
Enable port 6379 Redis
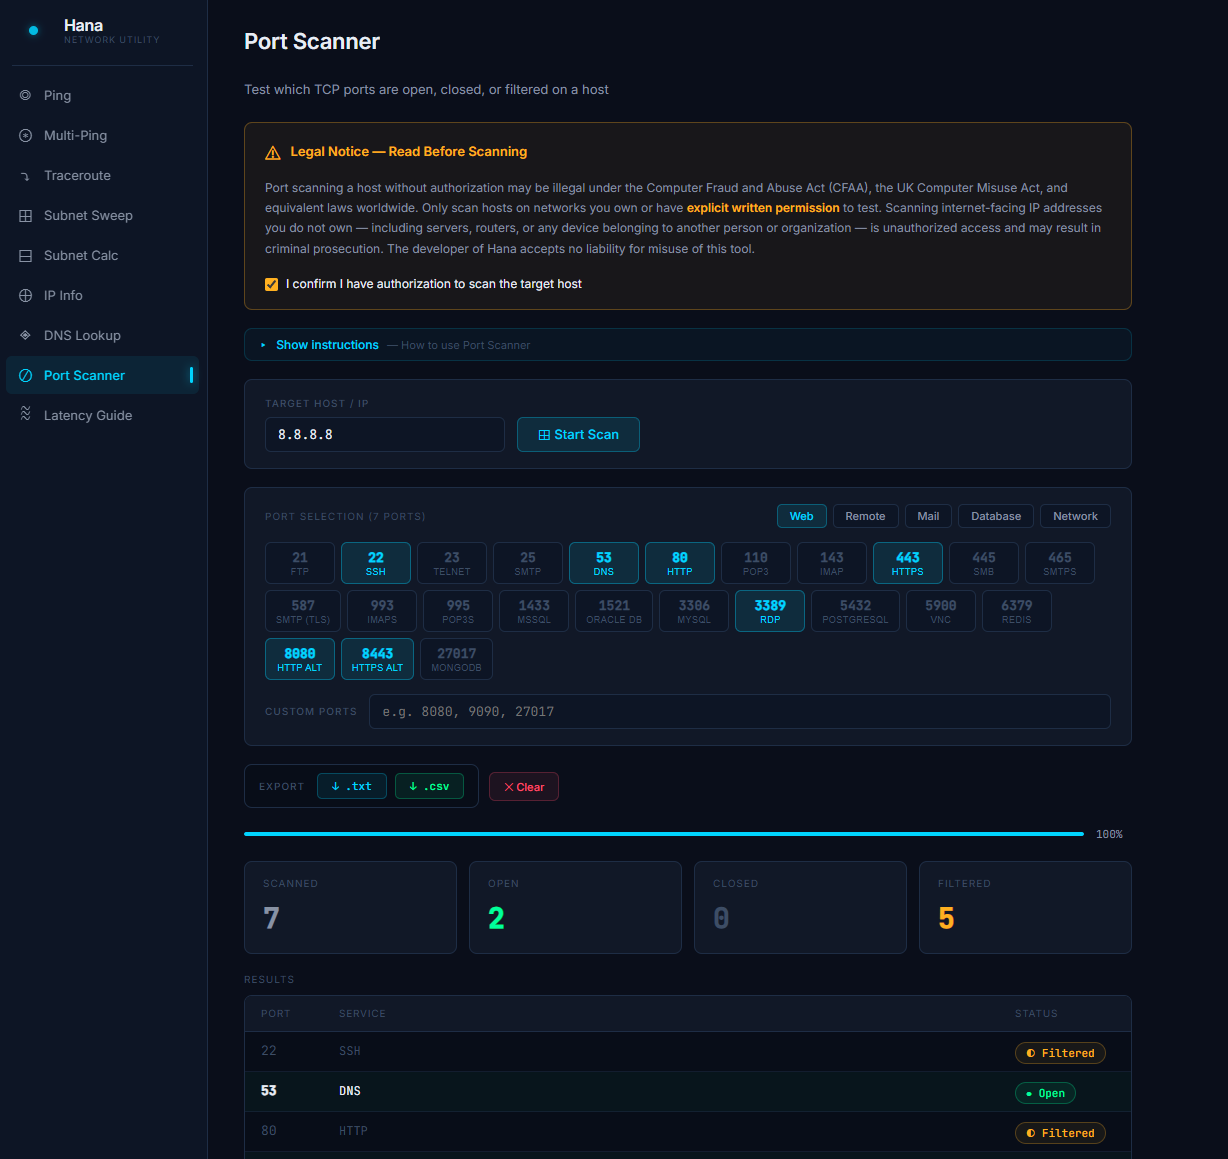[1017, 611]
